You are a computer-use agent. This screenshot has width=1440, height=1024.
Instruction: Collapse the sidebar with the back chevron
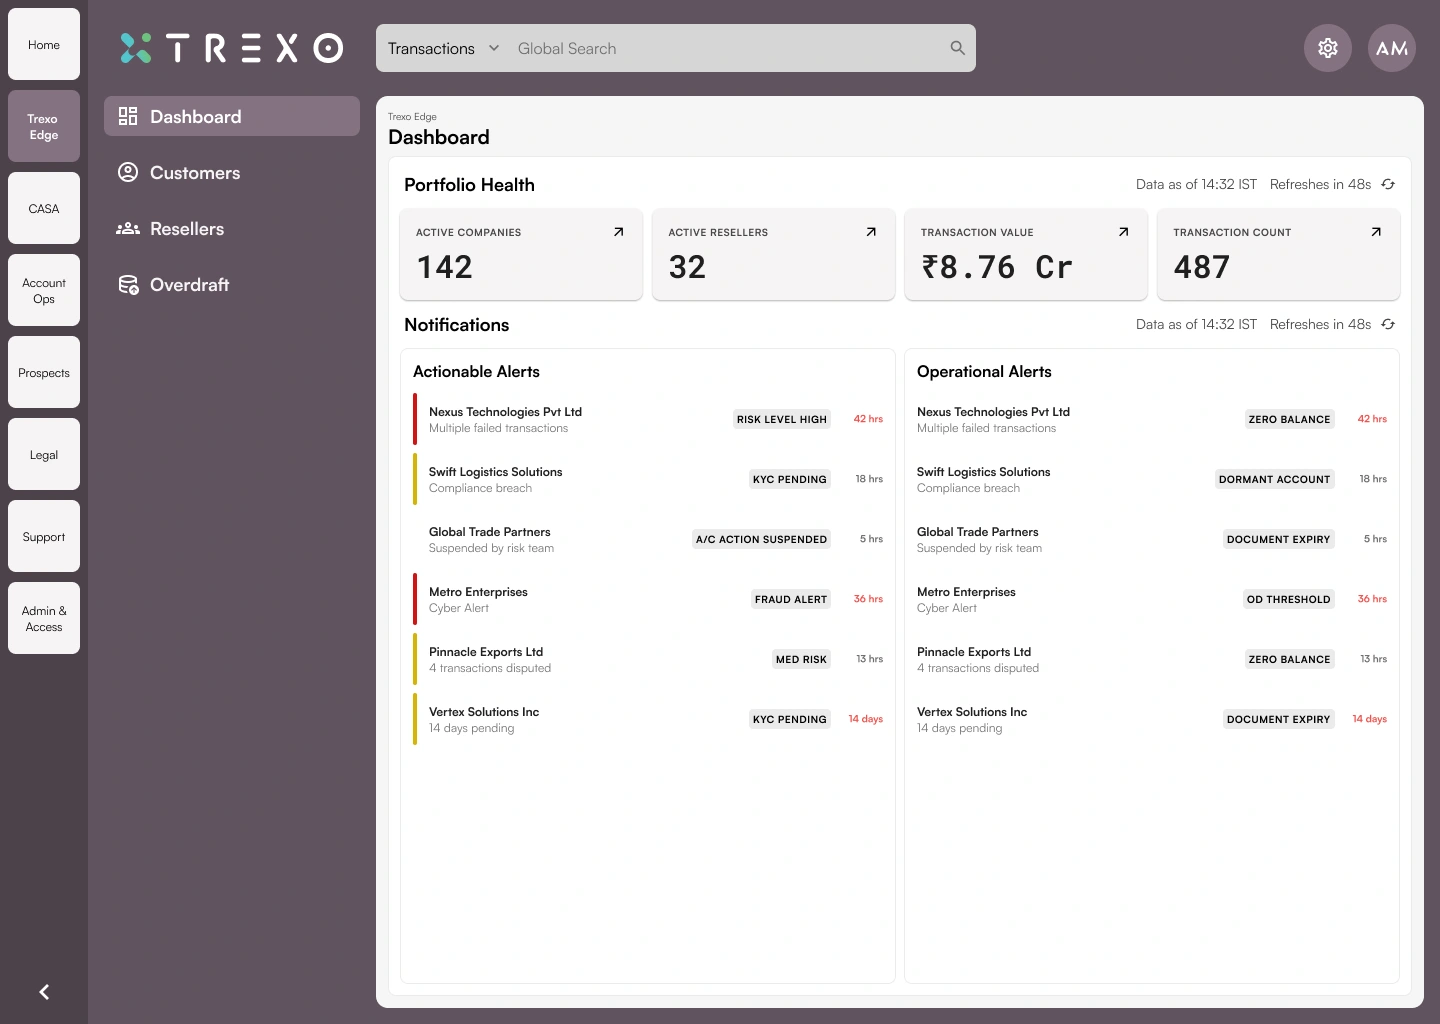coord(44,992)
